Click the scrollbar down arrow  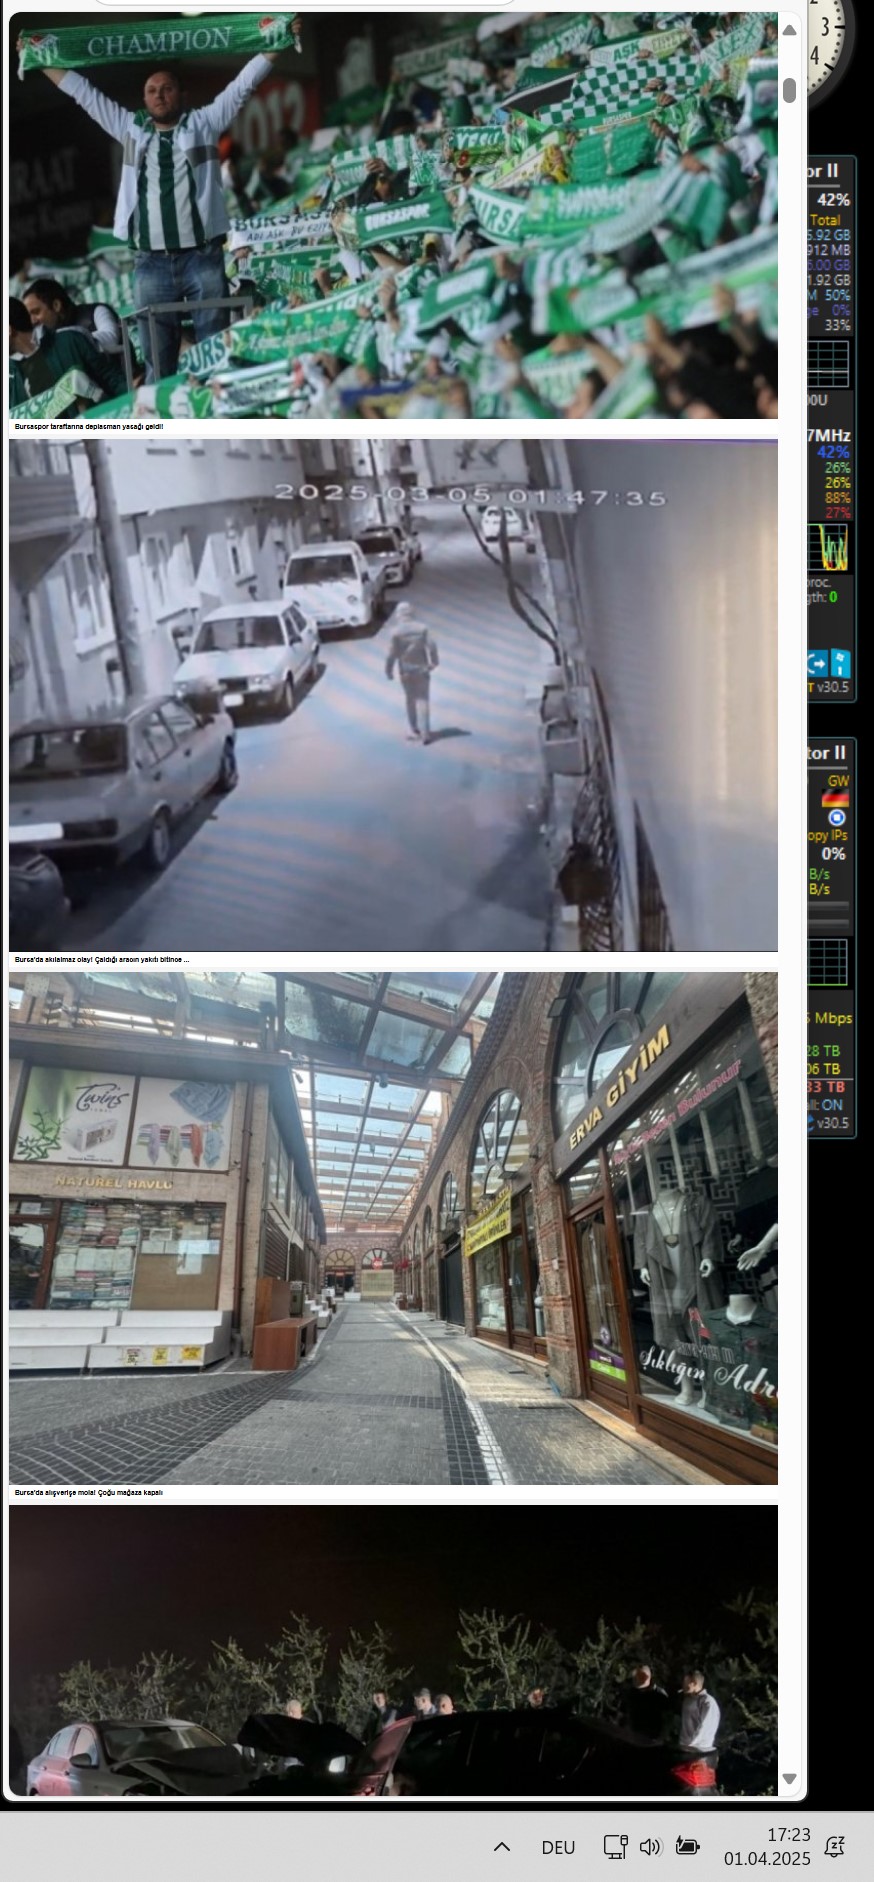789,1779
